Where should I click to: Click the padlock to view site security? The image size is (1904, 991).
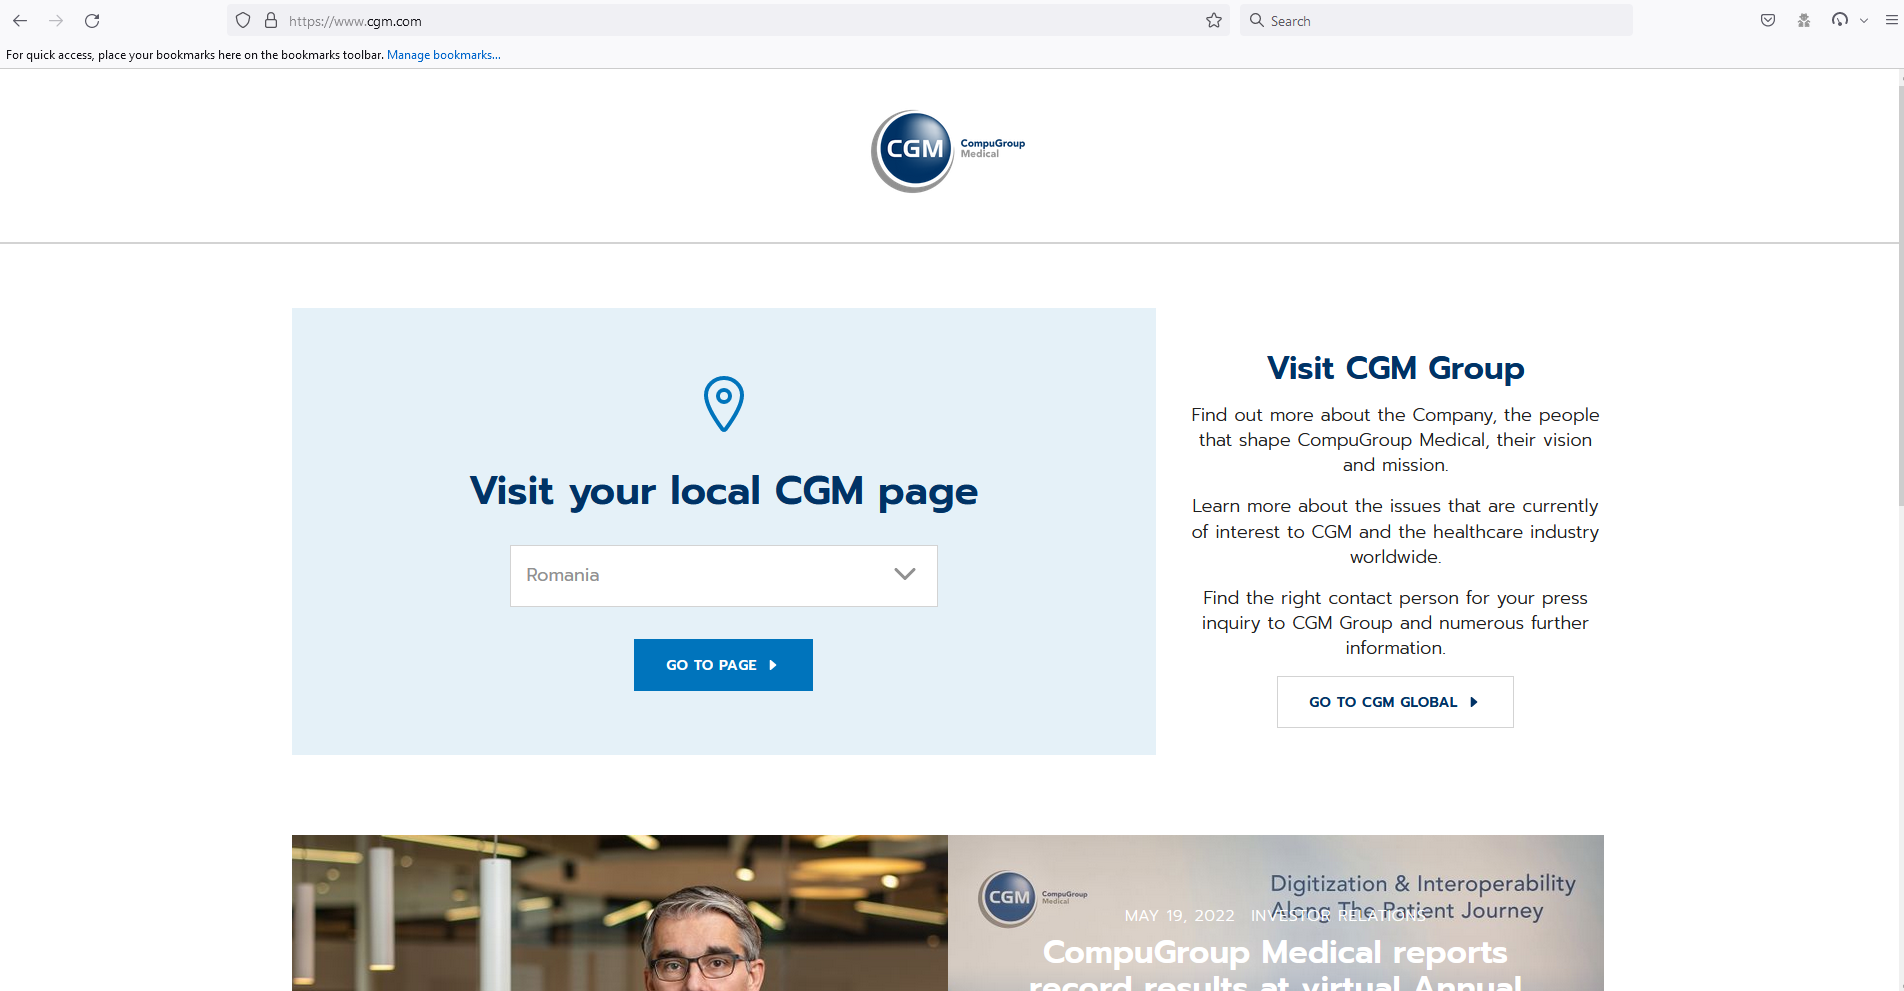(269, 20)
